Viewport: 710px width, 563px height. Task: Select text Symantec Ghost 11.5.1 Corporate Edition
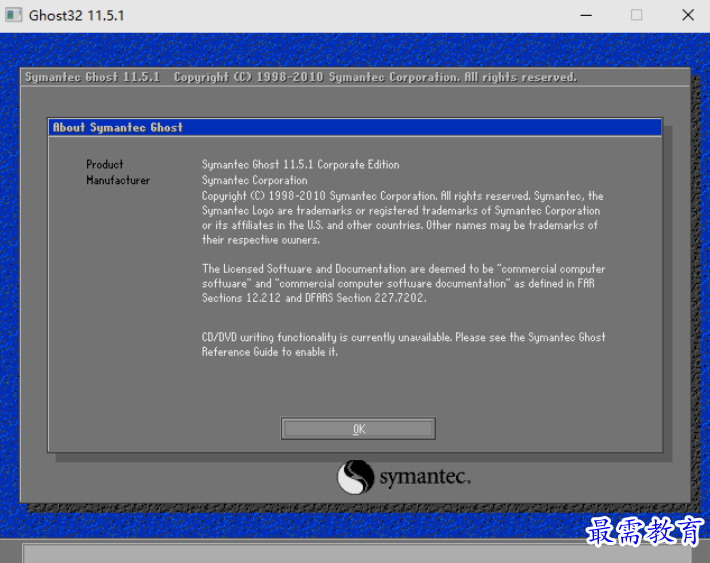coord(301,164)
